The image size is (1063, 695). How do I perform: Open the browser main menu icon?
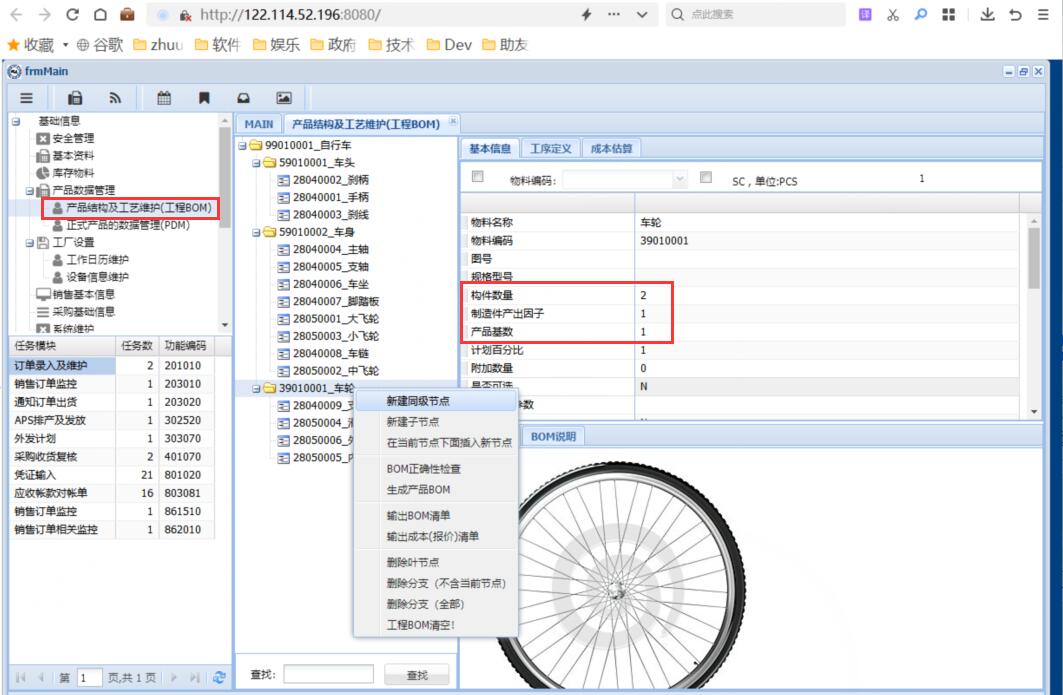[x=1043, y=14]
